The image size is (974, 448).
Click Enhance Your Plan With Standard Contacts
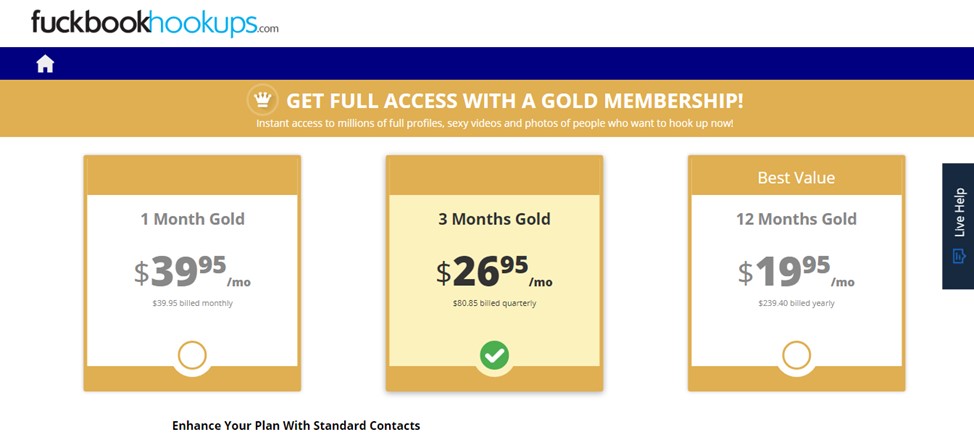[296, 426]
